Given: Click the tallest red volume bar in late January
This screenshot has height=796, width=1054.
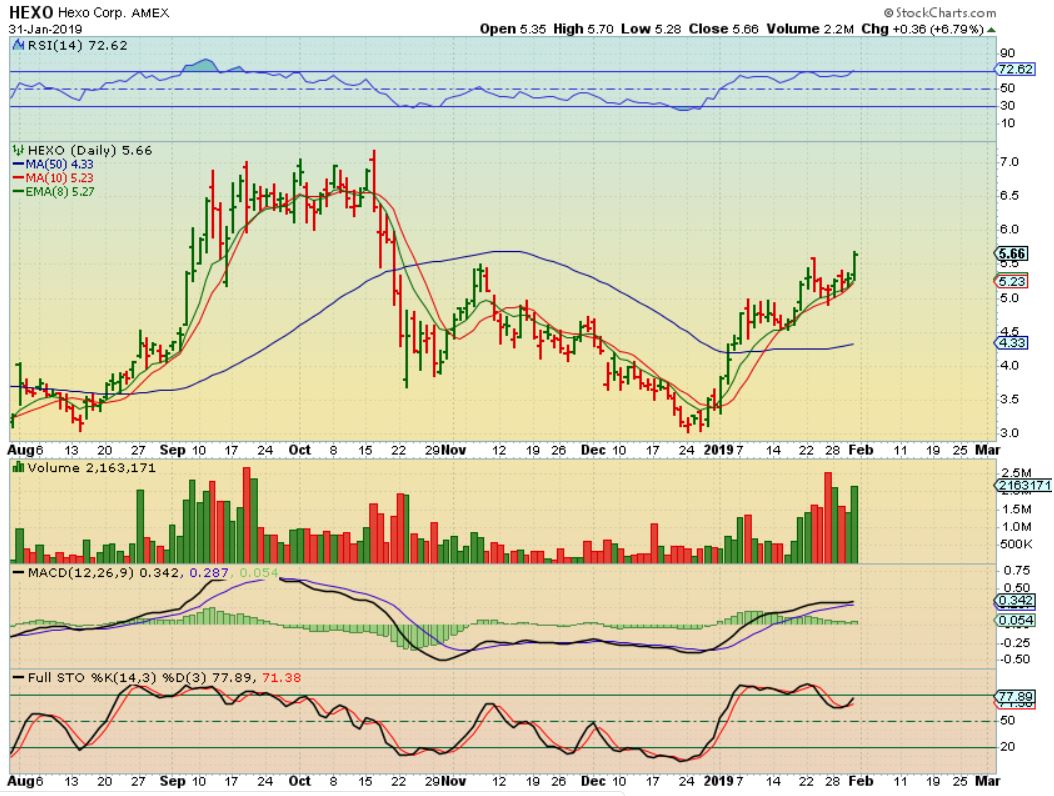Looking at the screenshot, I should click(828, 518).
